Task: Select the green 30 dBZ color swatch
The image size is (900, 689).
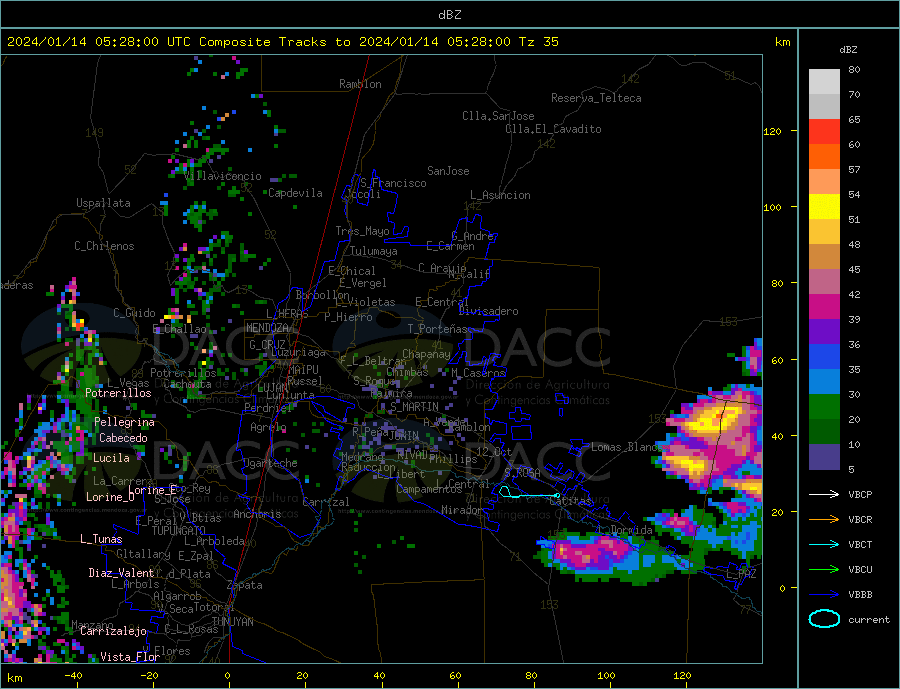Action: [x=824, y=406]
